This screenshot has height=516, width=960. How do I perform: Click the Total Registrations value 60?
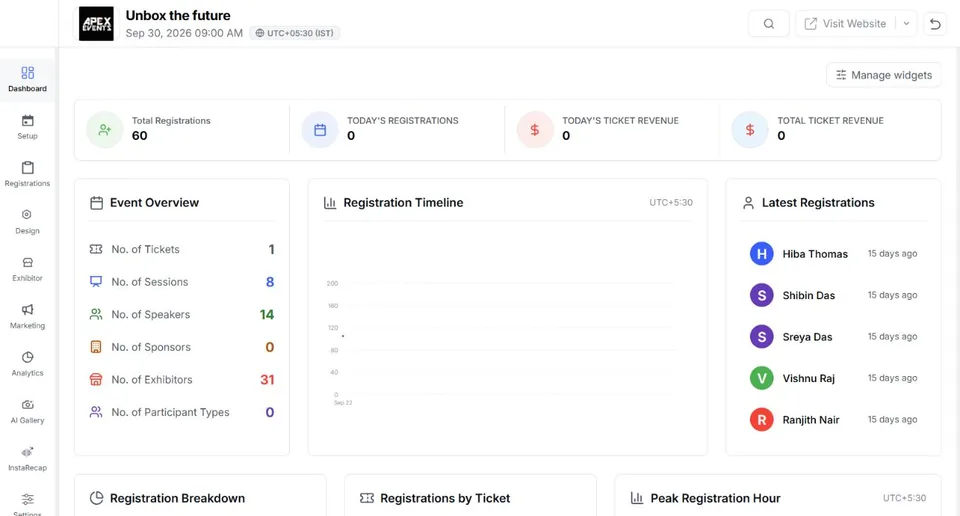140,136
